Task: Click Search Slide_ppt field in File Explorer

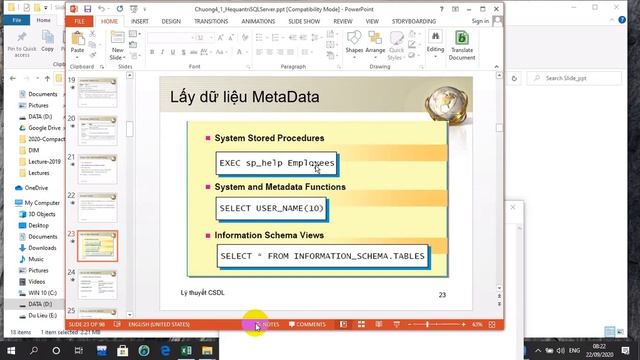Action: pos(574,78)
